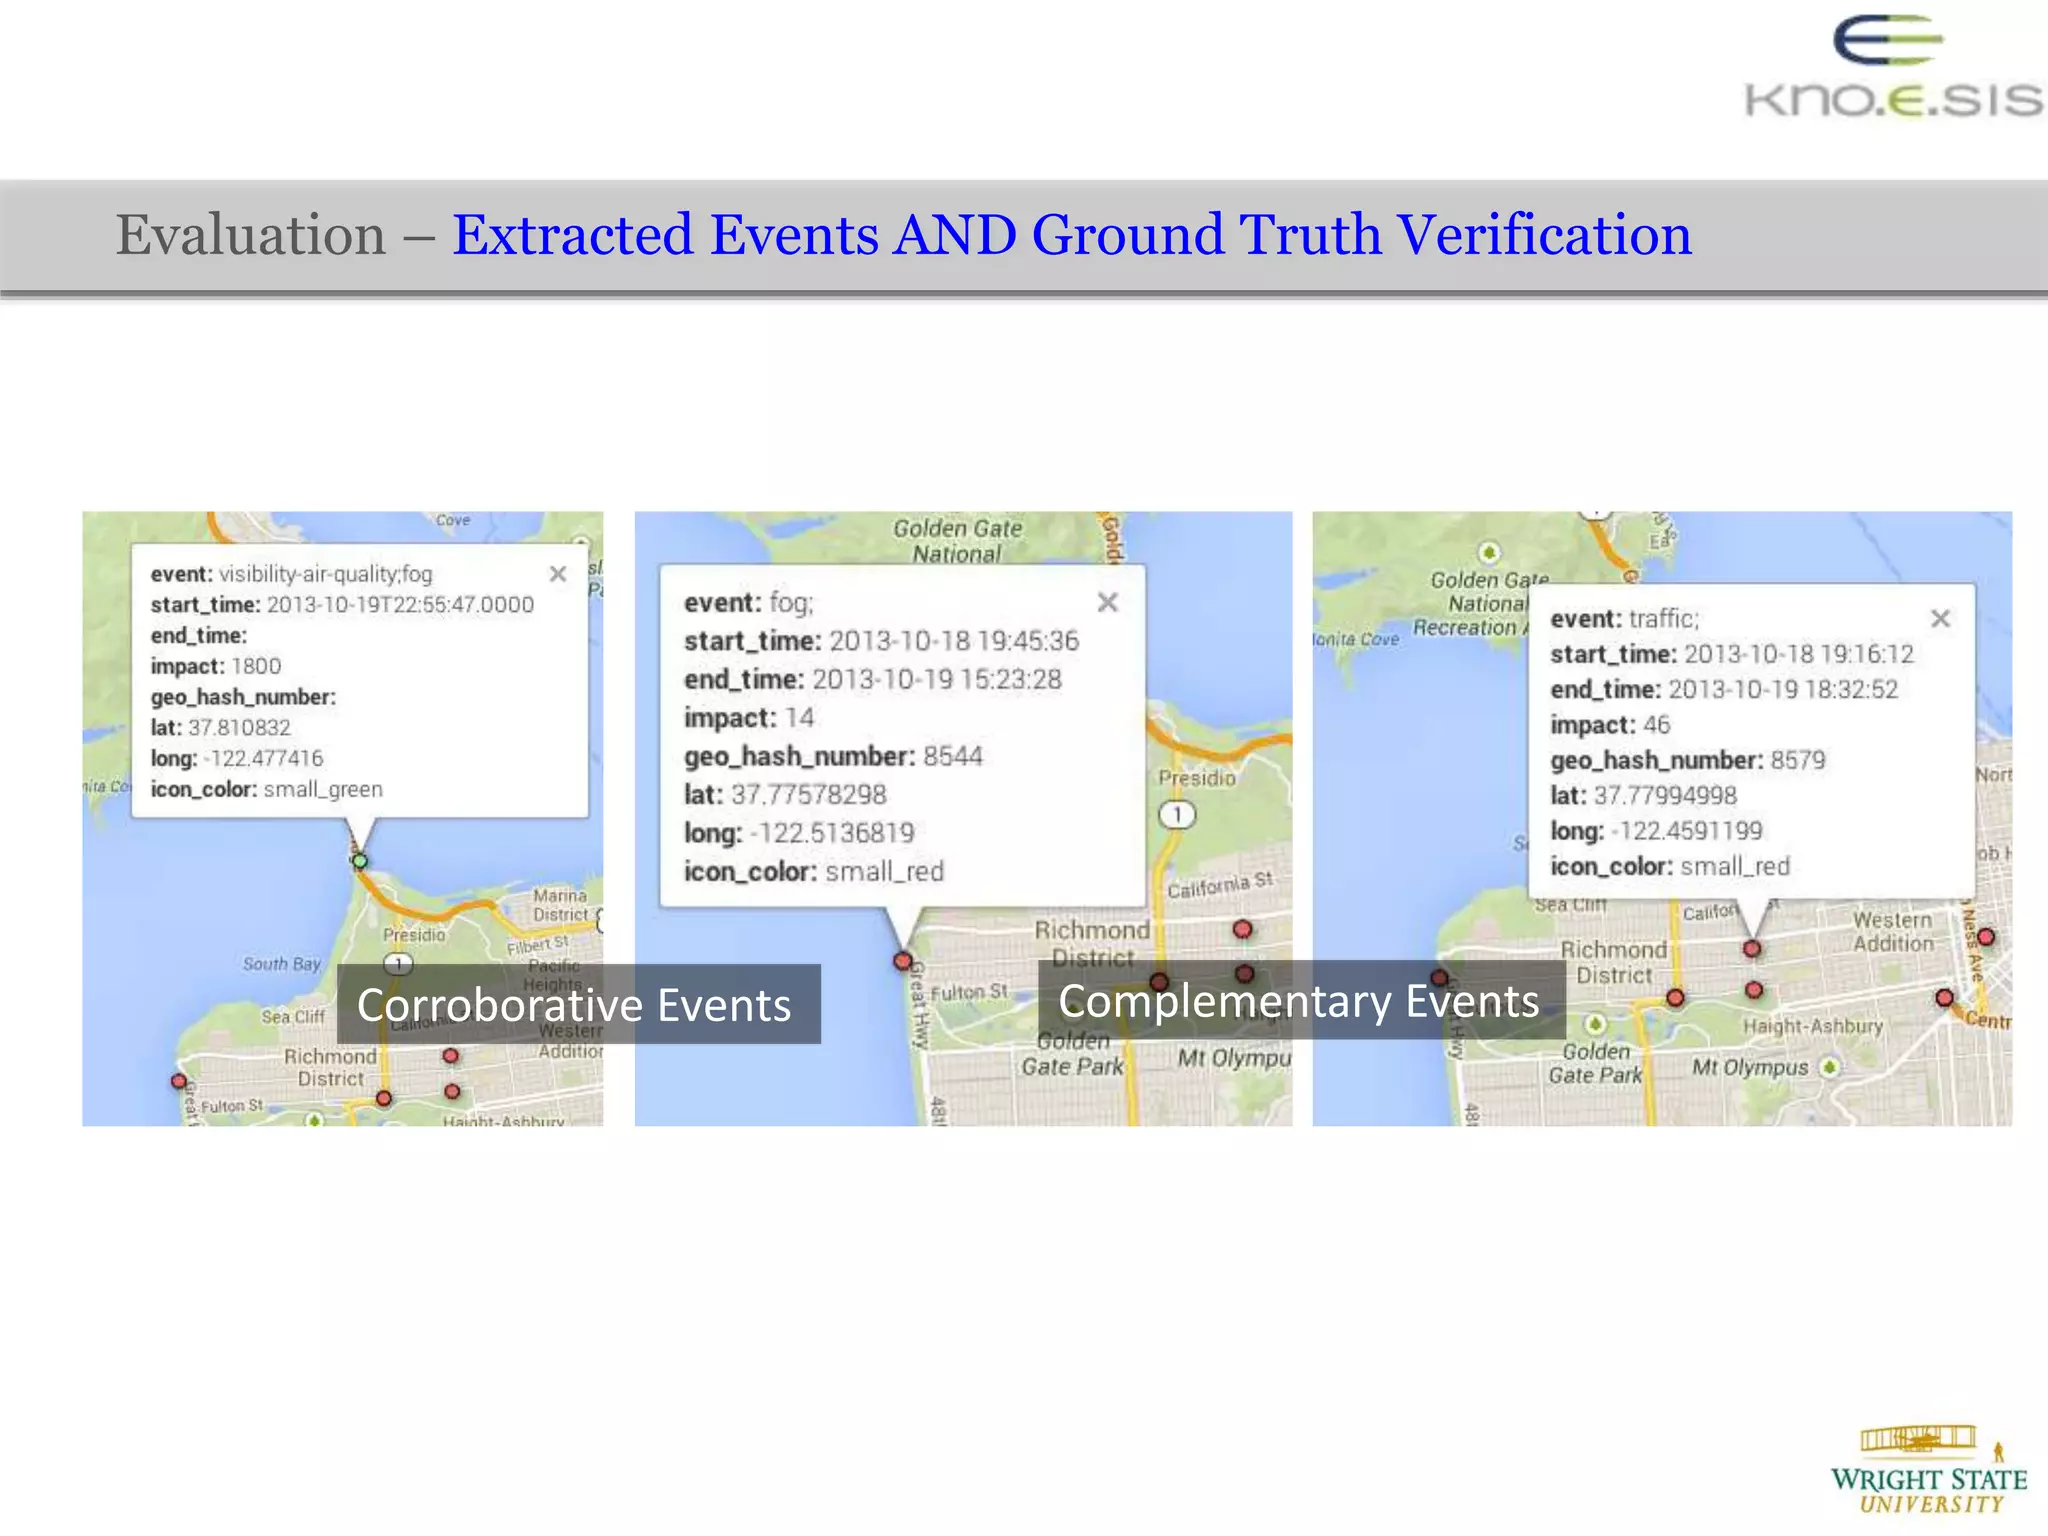Image resolution: width=2048 pixels, height=1536 pixels.
Task: Click Golden Gate National label in middle map
Action: coord(957,541)
